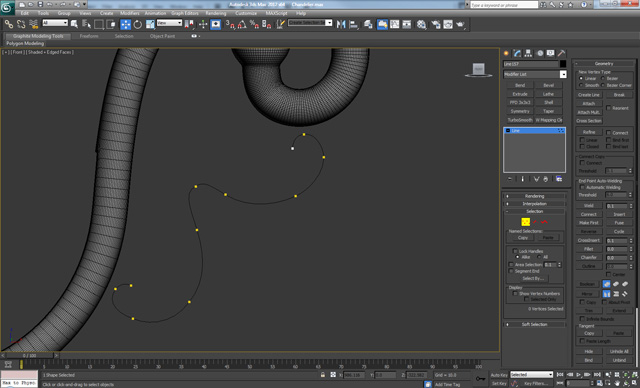Viewport: 640px width, 388px height.
Task: Expand the Soft Selection rollout
Action: pyautogui.click(x=535, y=324)
